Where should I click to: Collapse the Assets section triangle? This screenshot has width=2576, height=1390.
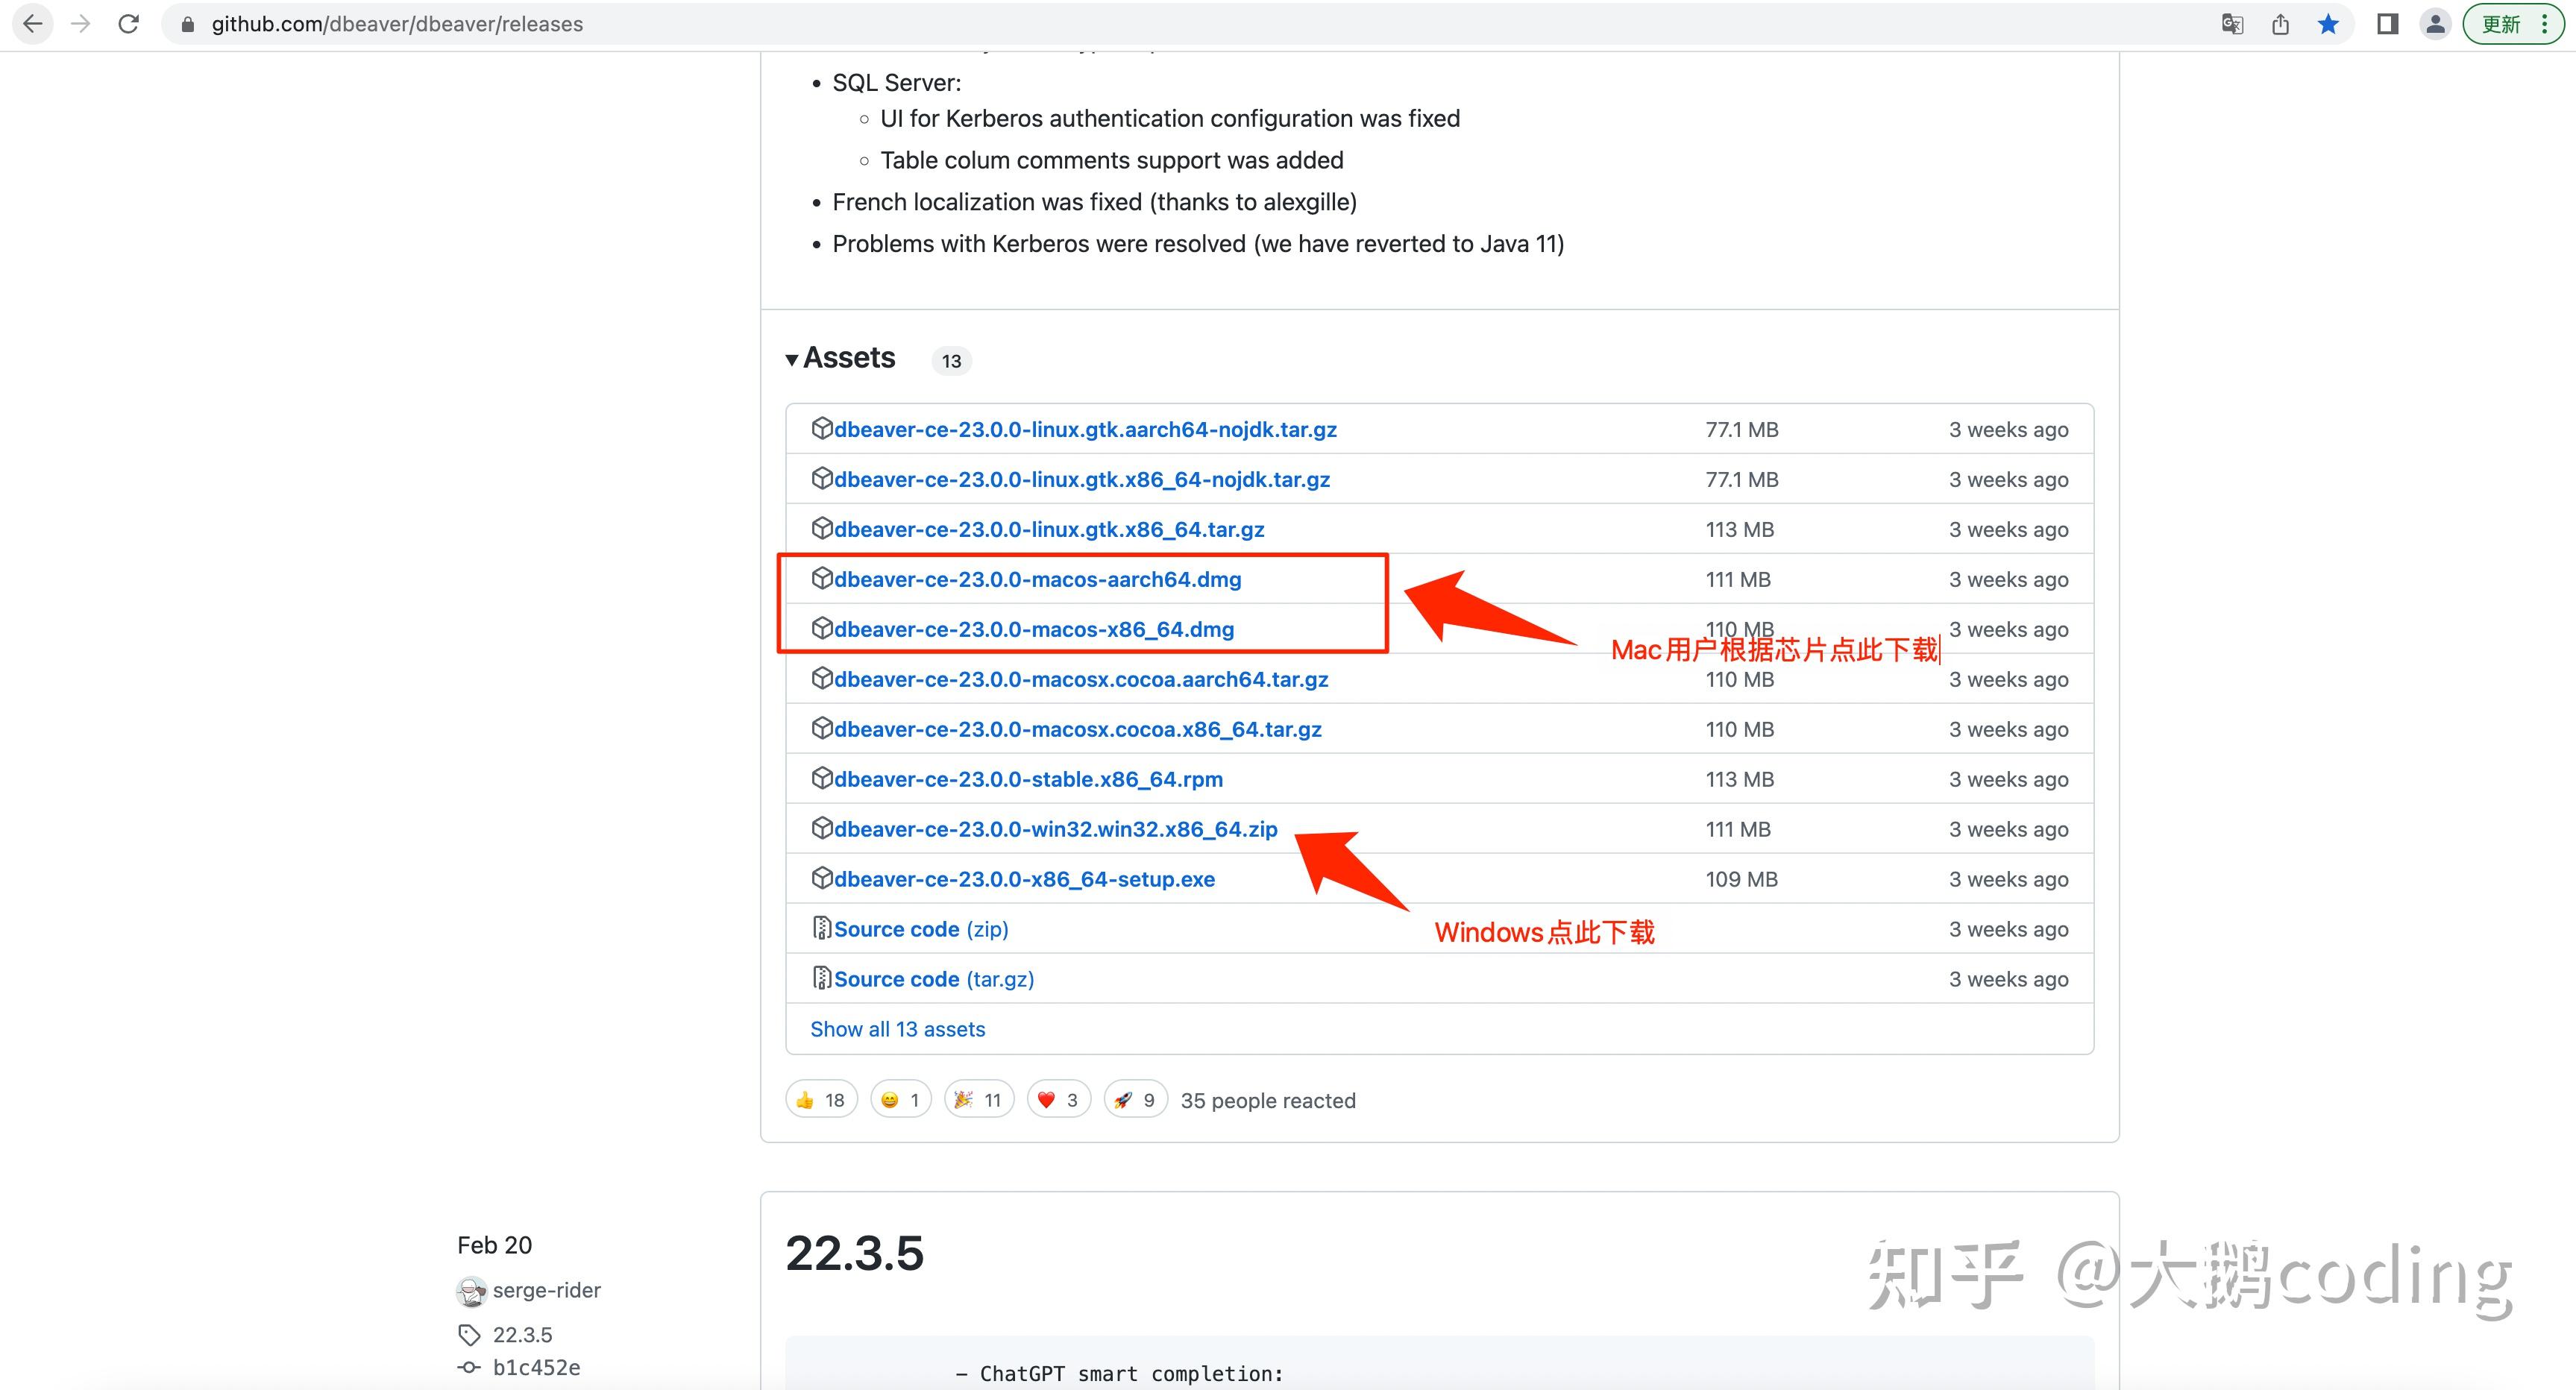tap(792, 359)
